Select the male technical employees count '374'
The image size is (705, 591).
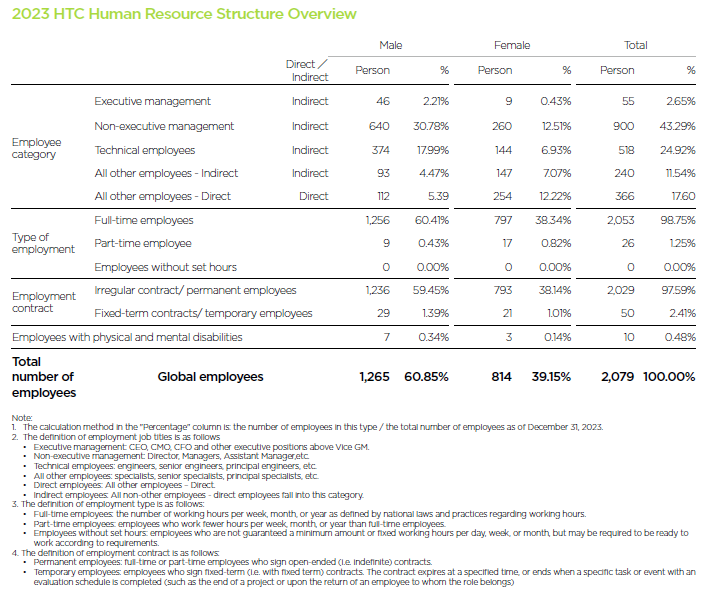[x=380, y=150]
